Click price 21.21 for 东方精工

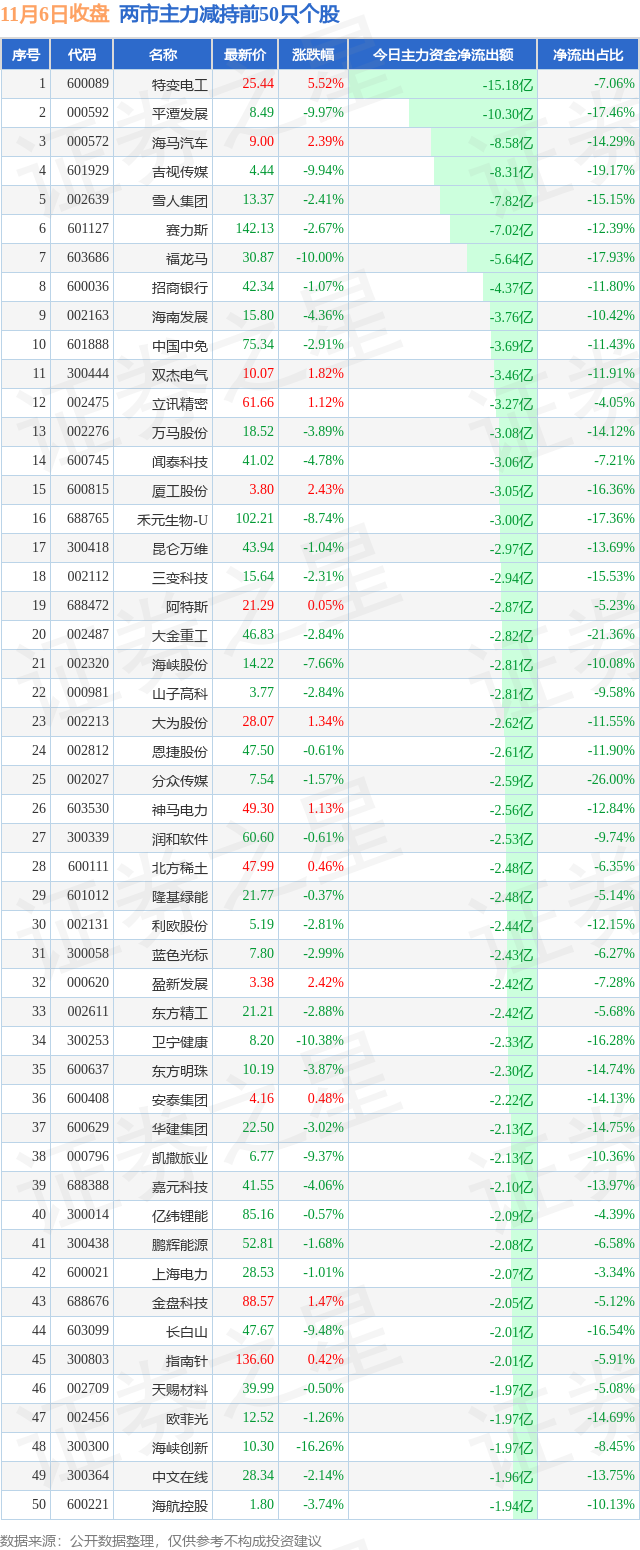(257, 1012)
